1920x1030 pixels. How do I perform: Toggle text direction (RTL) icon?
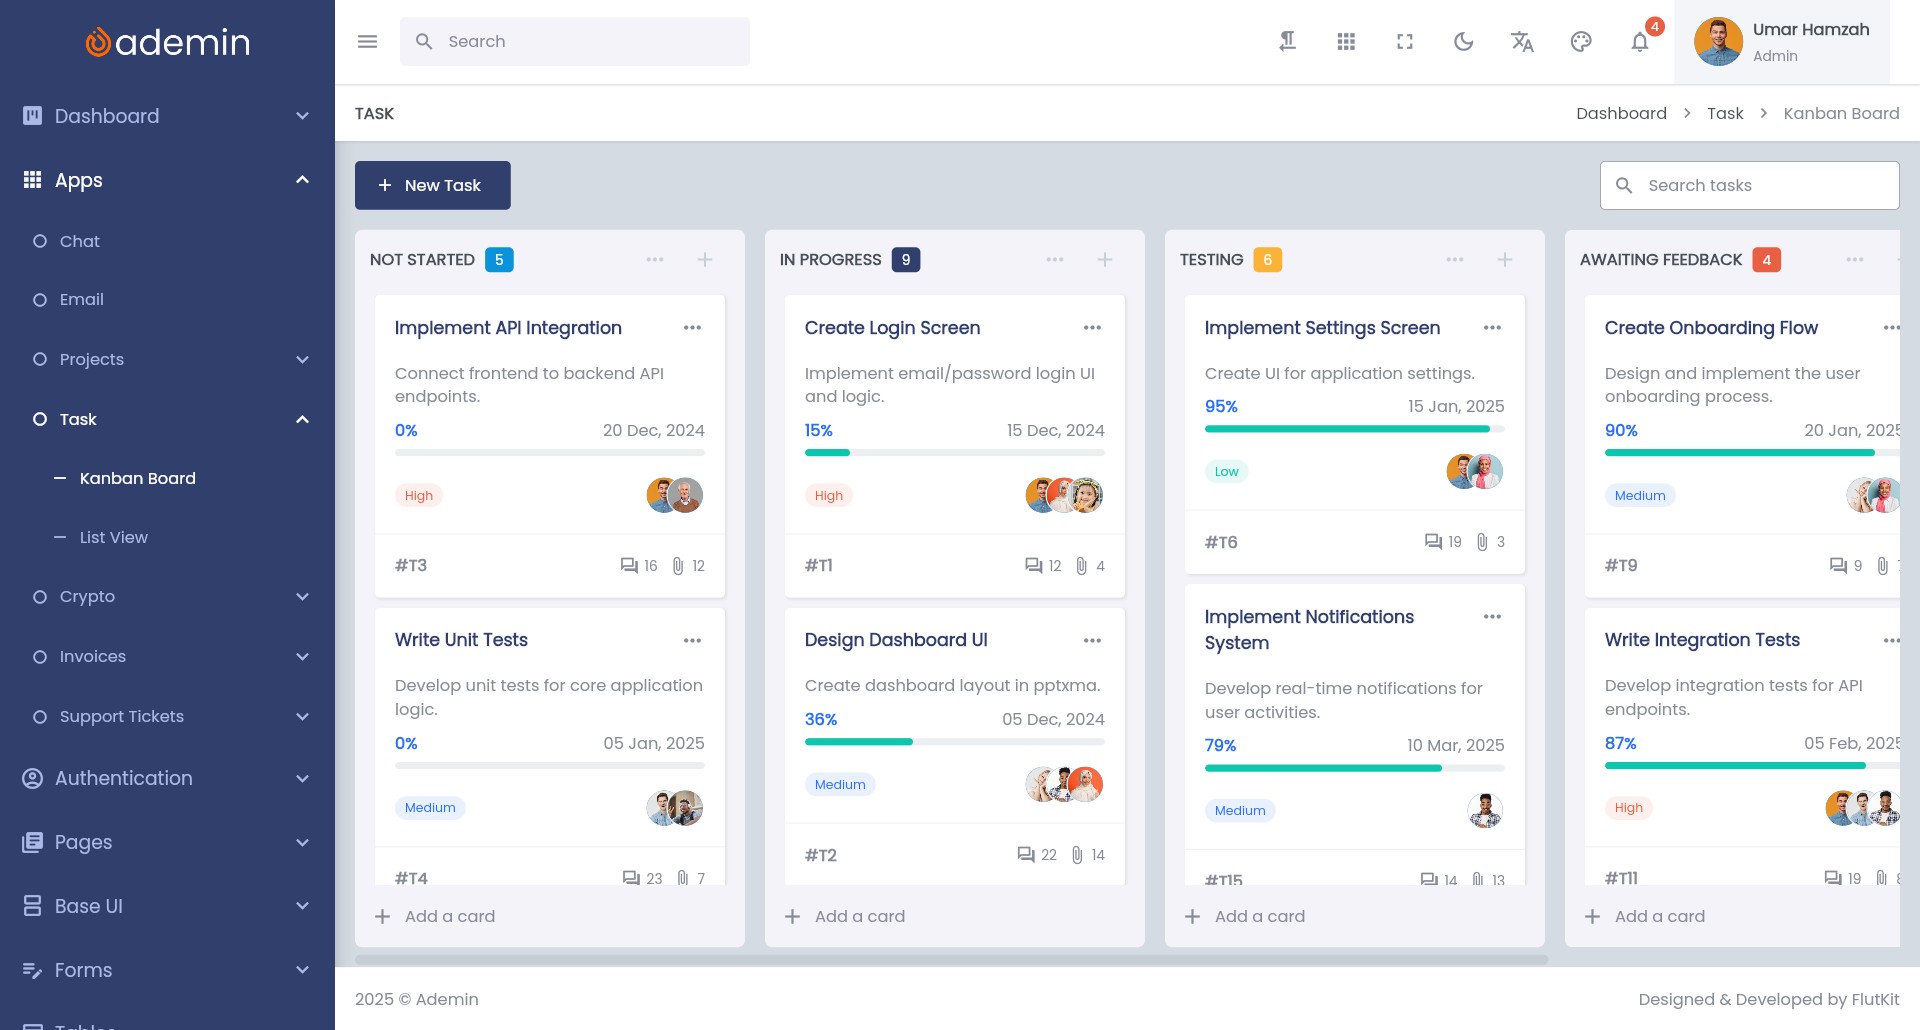[1288, 42]
